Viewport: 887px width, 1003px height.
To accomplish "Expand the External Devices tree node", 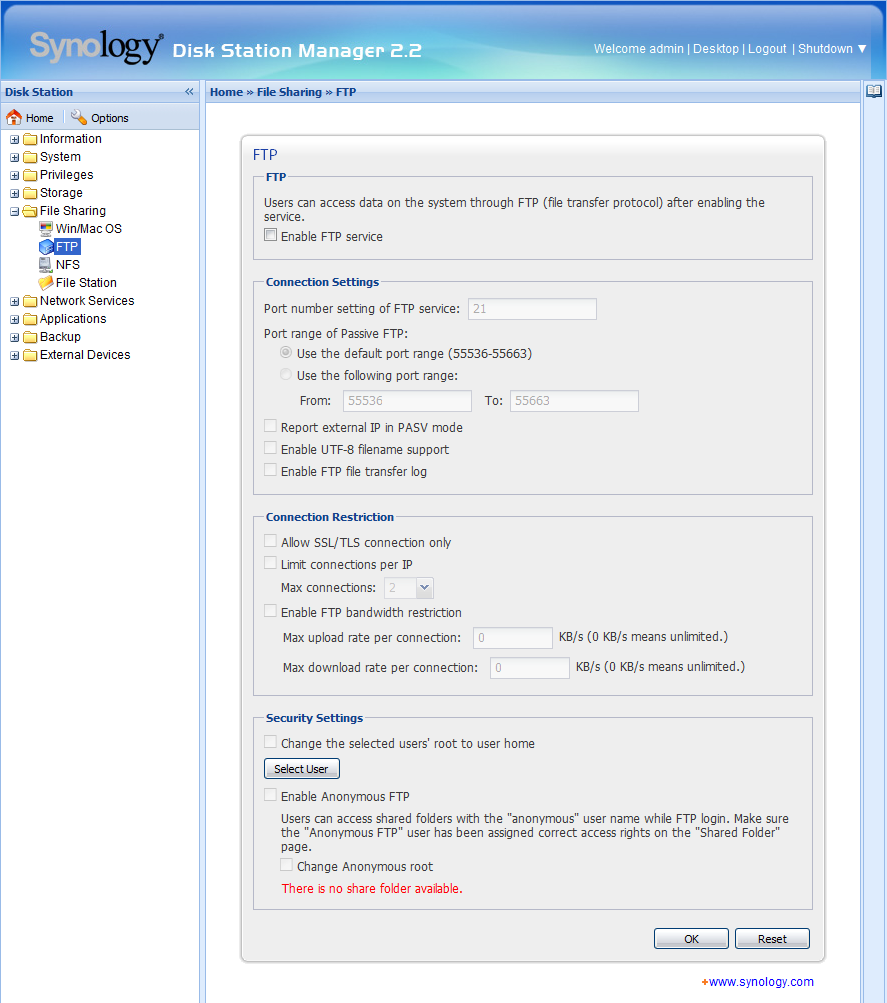I will pos(14,355).
